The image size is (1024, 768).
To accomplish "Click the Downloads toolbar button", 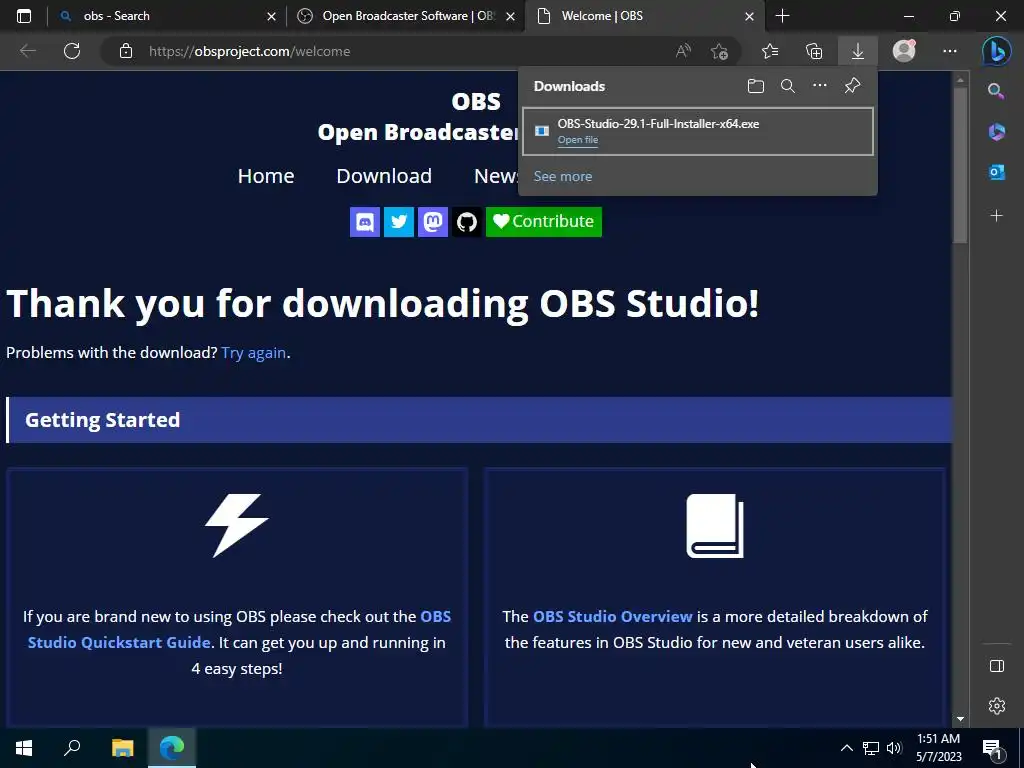I will point(857,51).
